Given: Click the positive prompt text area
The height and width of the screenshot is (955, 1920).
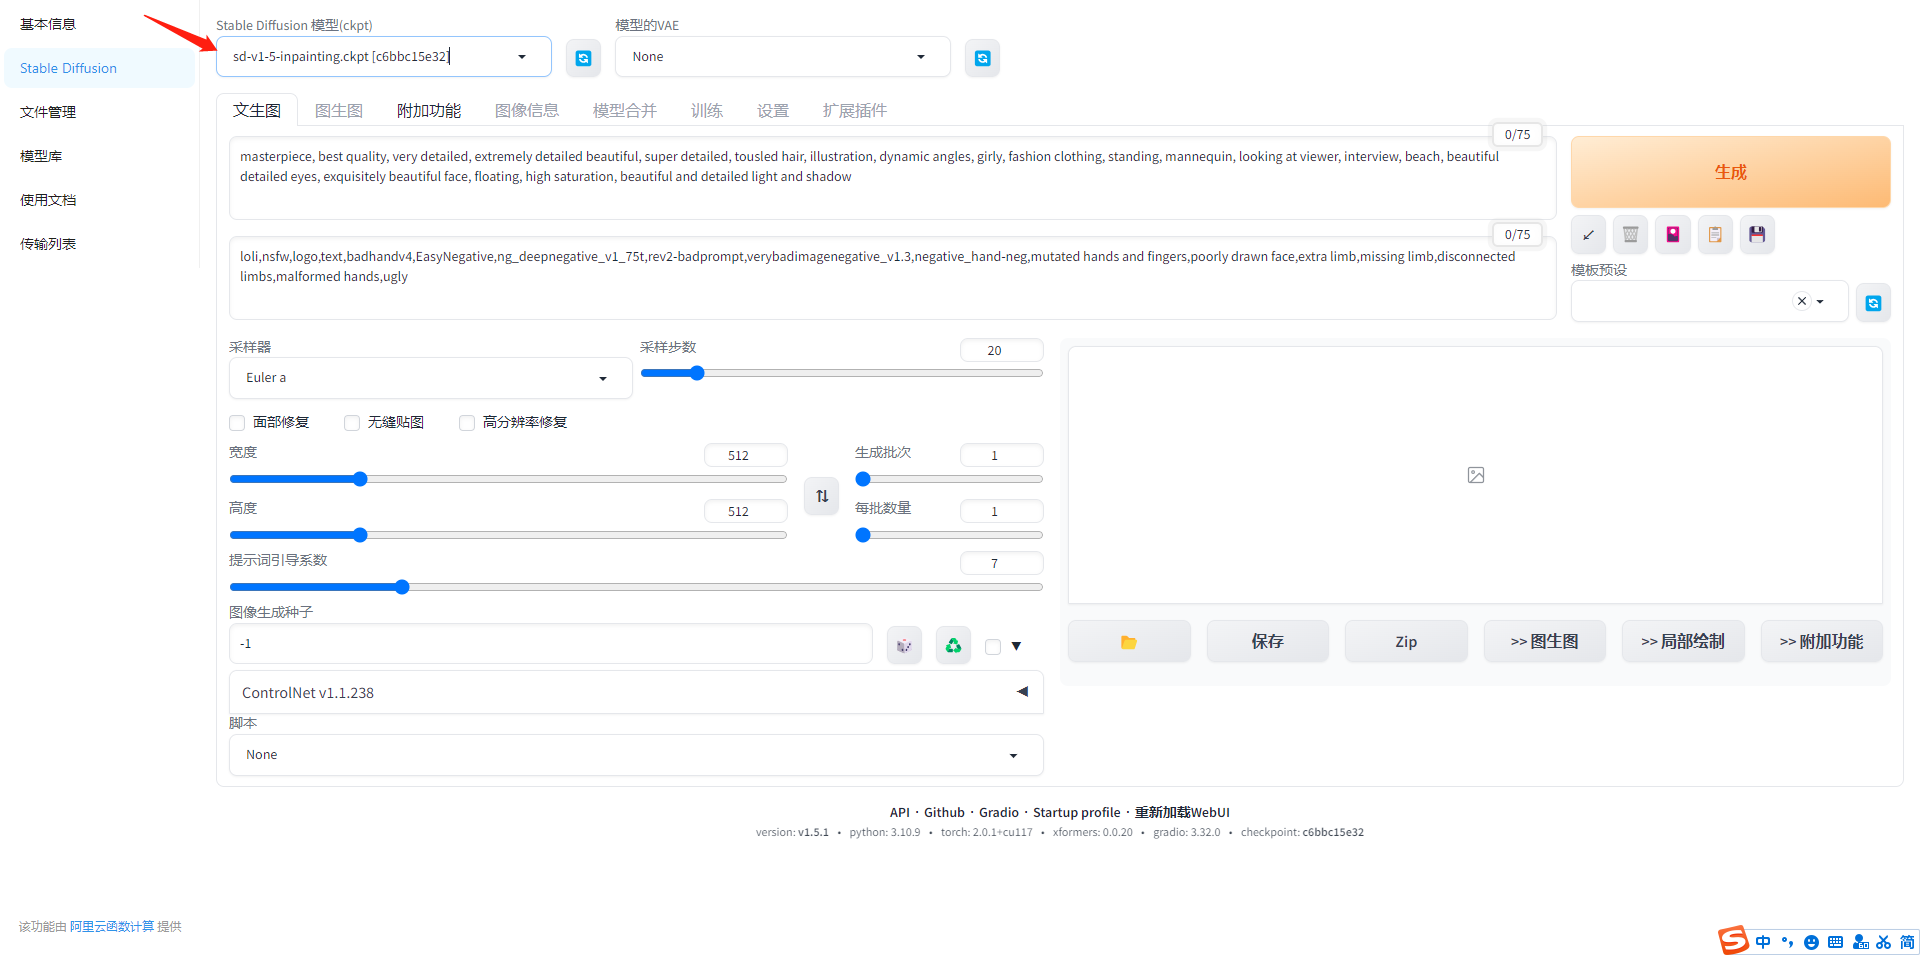Looking at the screenshot, I should (892, 178).
